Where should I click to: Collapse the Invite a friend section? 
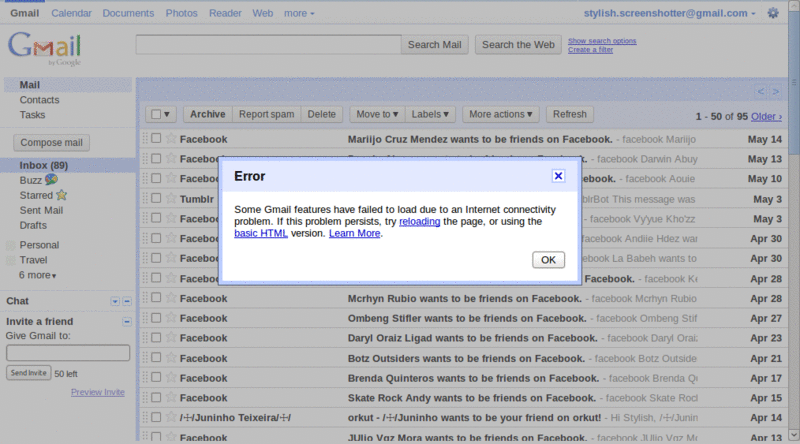tap(127, 322)
